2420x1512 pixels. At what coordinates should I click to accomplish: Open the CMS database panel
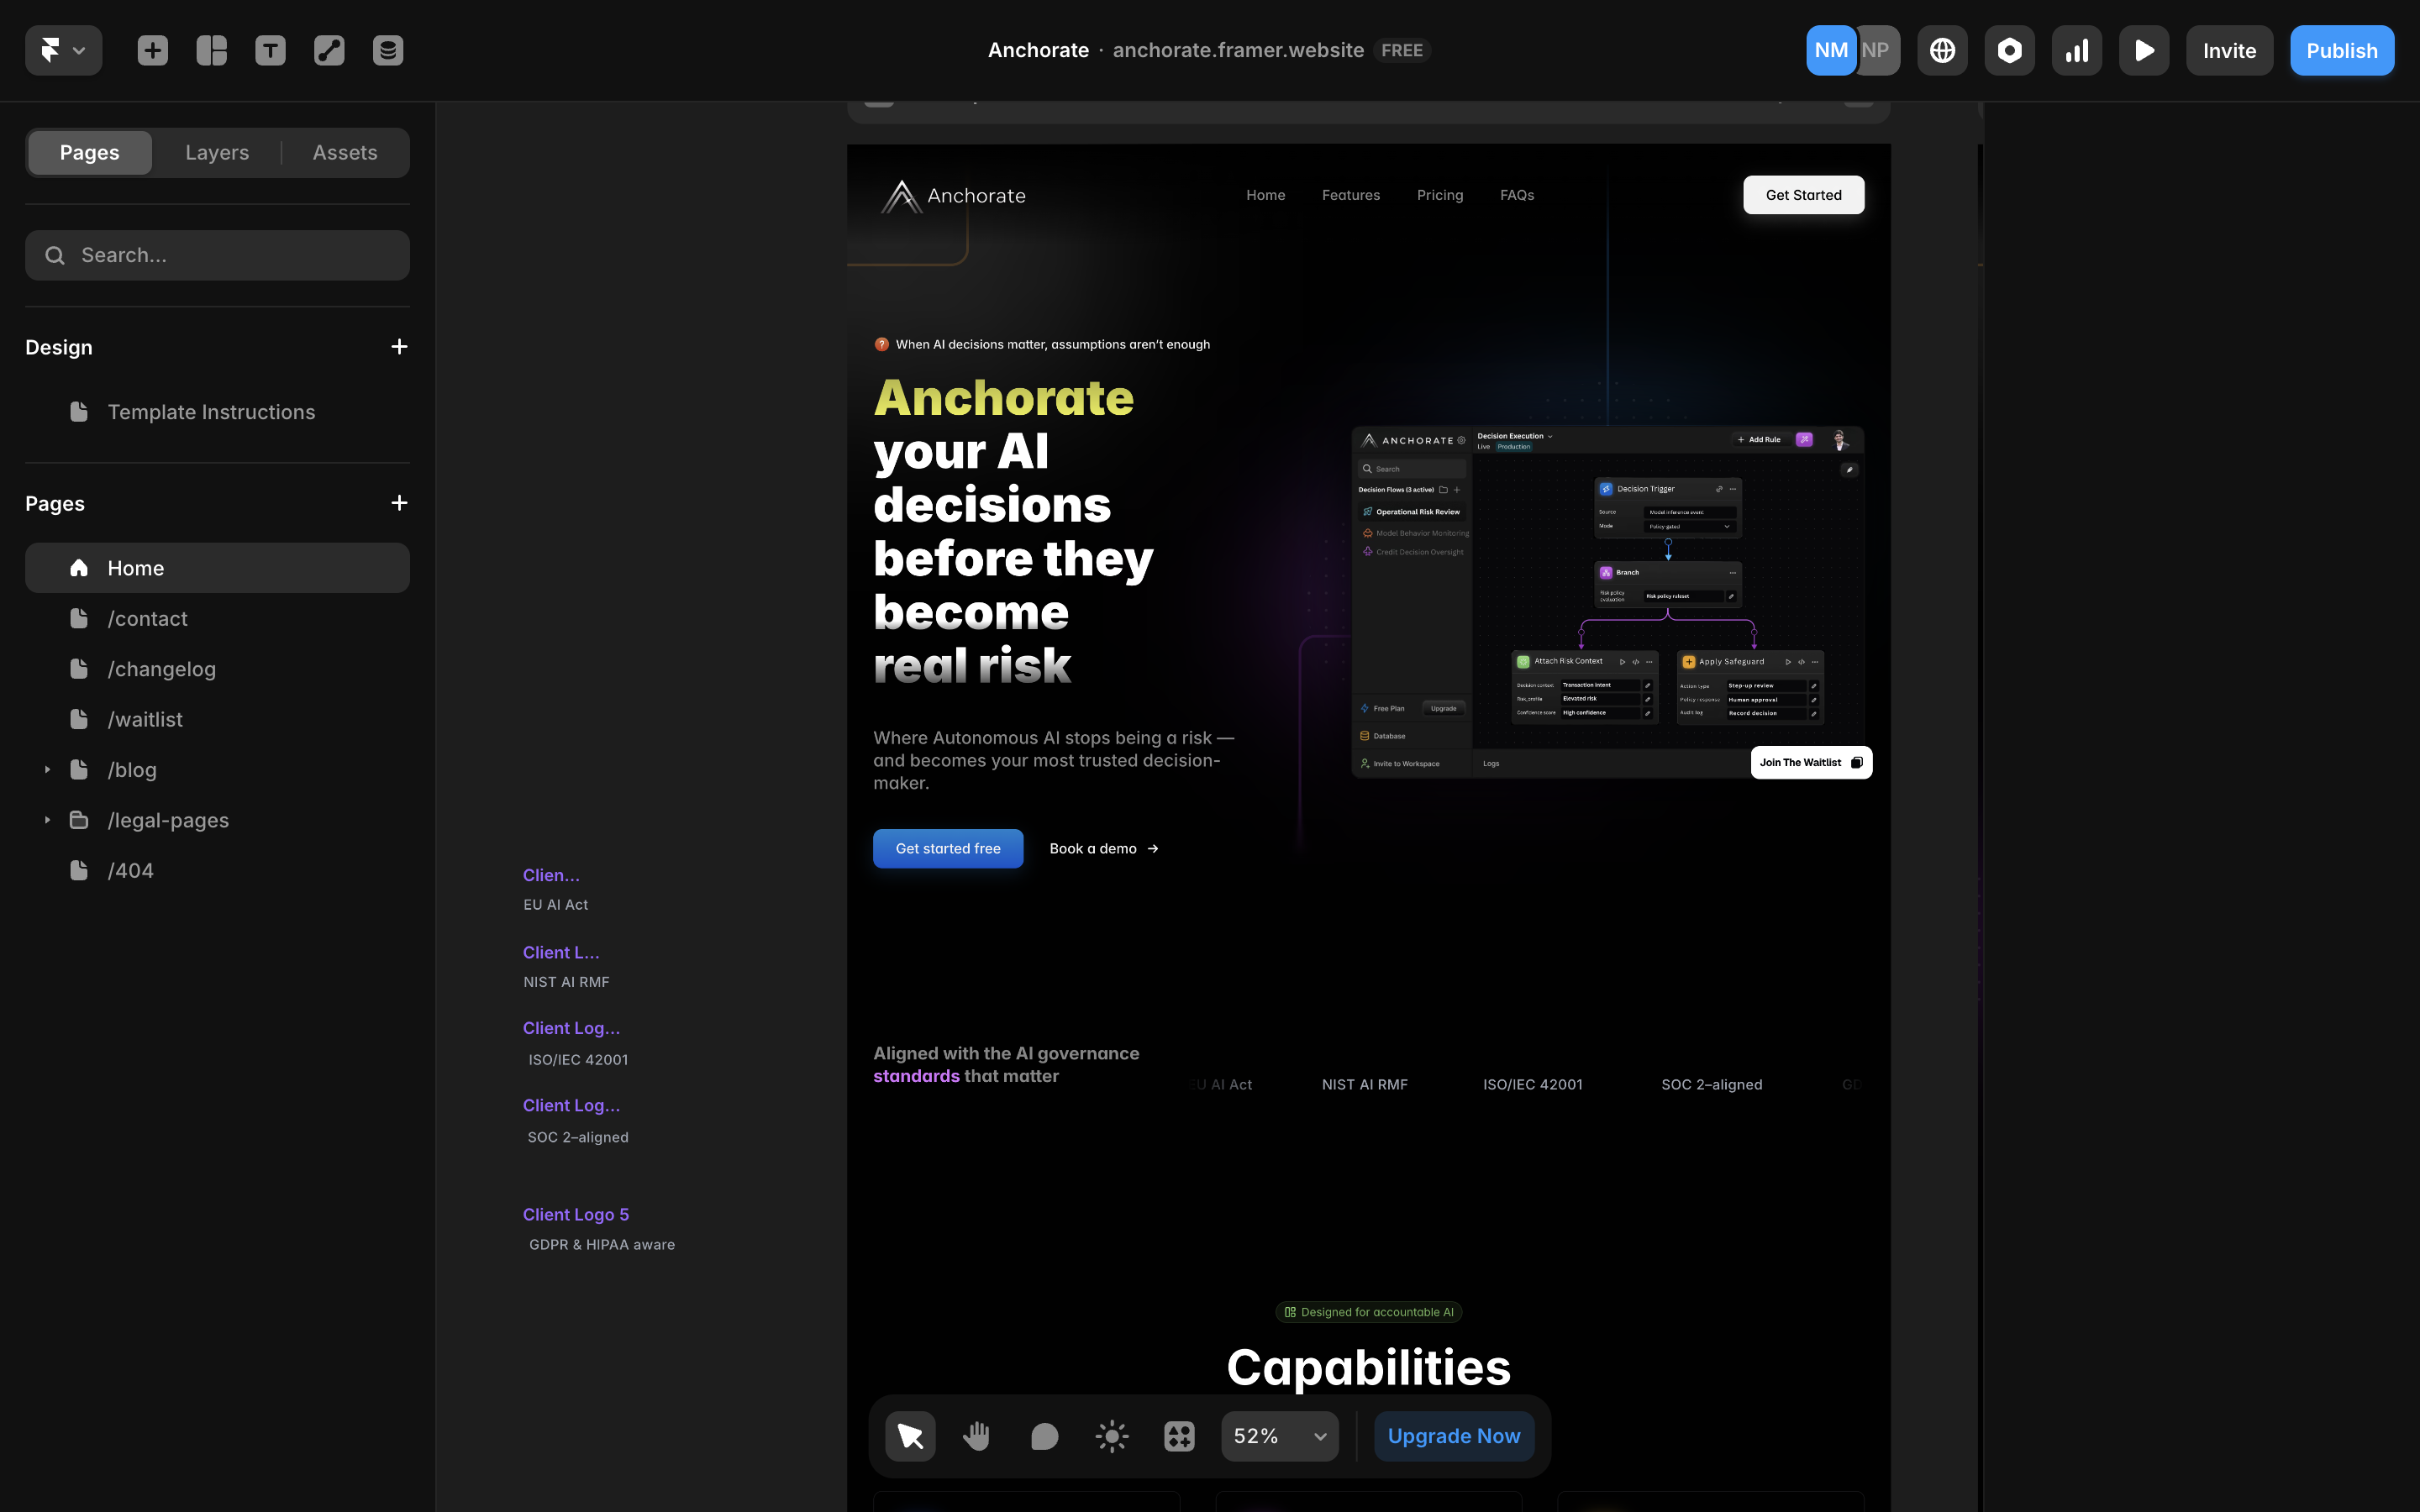click(x=388, y=49)
